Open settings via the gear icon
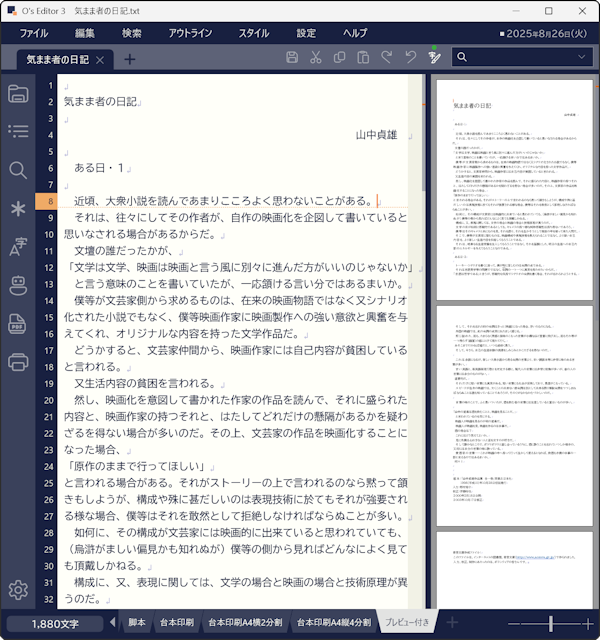The image size is (600, 640). [x=18, y=590]
